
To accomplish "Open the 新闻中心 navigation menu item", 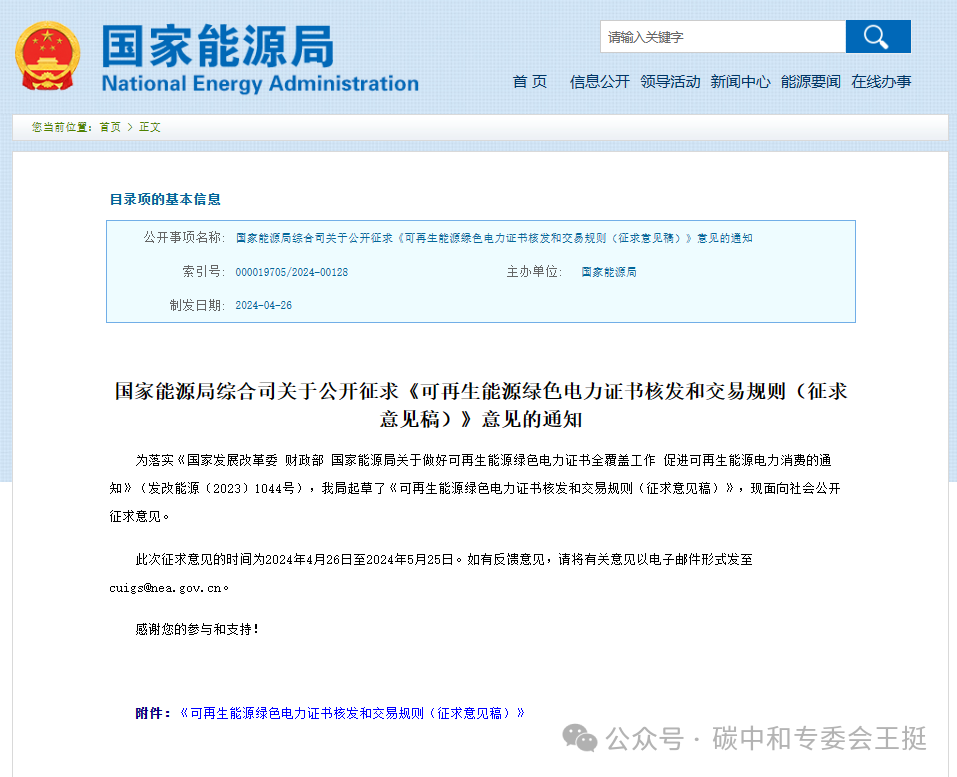I will 740,82.
